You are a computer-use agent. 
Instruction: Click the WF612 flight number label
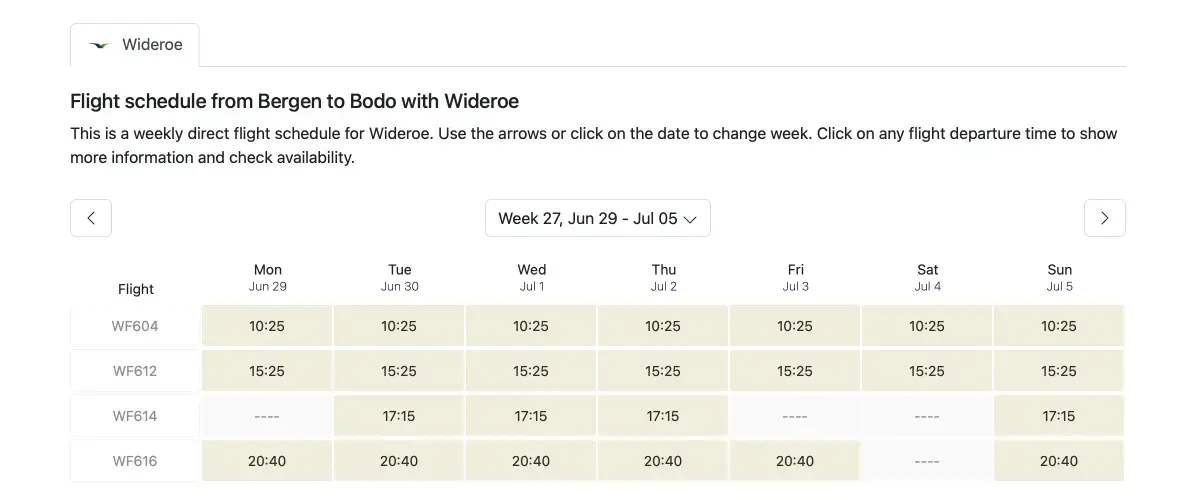(135, 371)
